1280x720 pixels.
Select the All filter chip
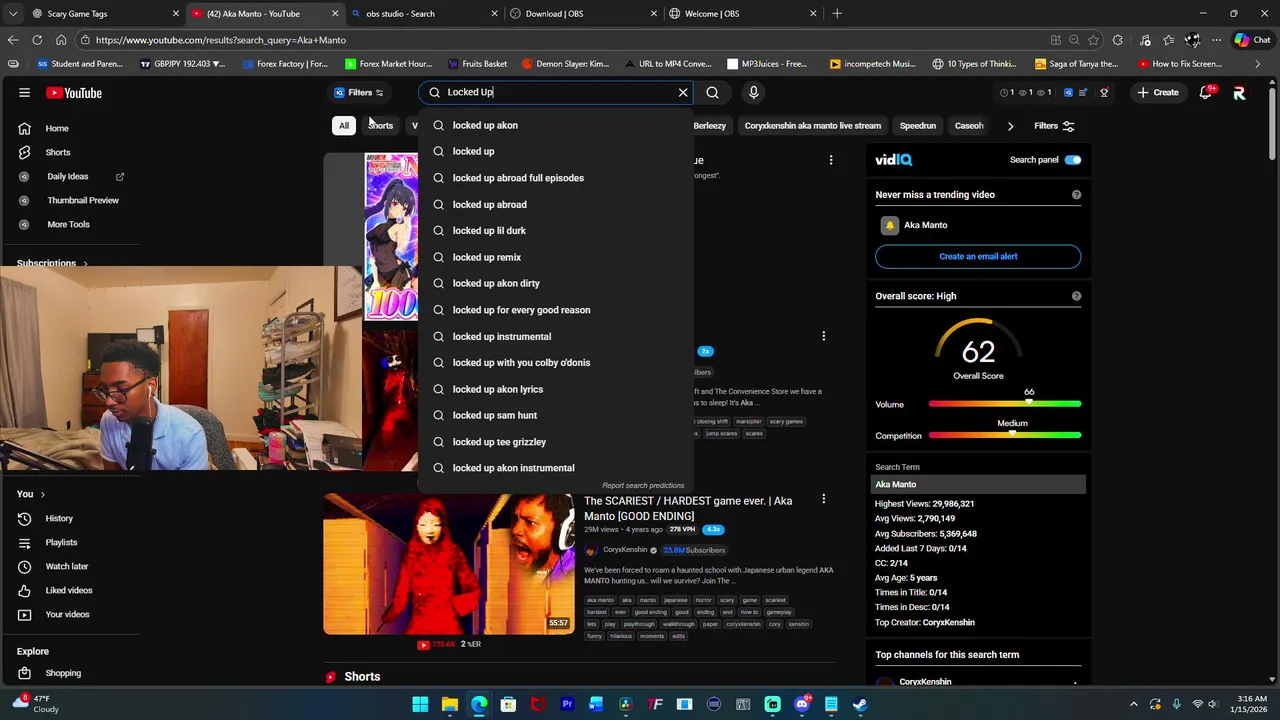pyautogui.click(x=343, y=126)
